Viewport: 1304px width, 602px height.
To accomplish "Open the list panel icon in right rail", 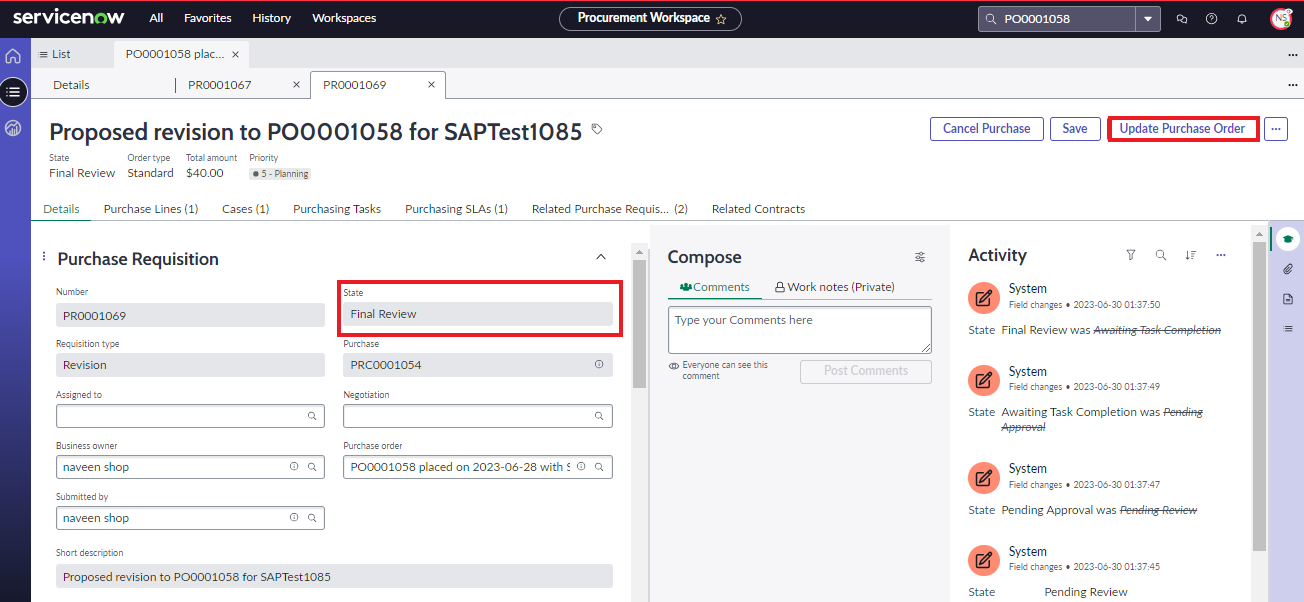I will (x=1288, y=329).
